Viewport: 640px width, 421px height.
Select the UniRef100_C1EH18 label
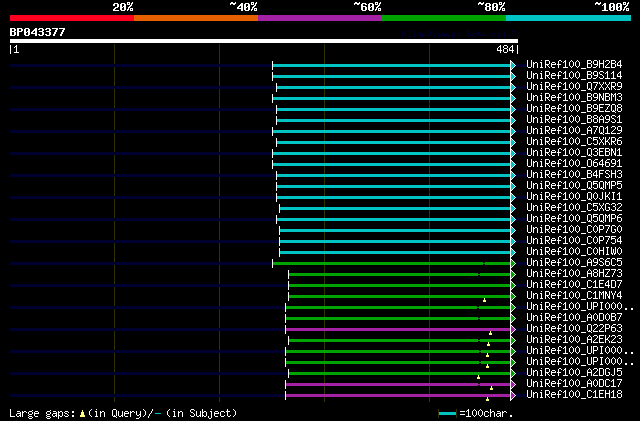pos(574,395)
